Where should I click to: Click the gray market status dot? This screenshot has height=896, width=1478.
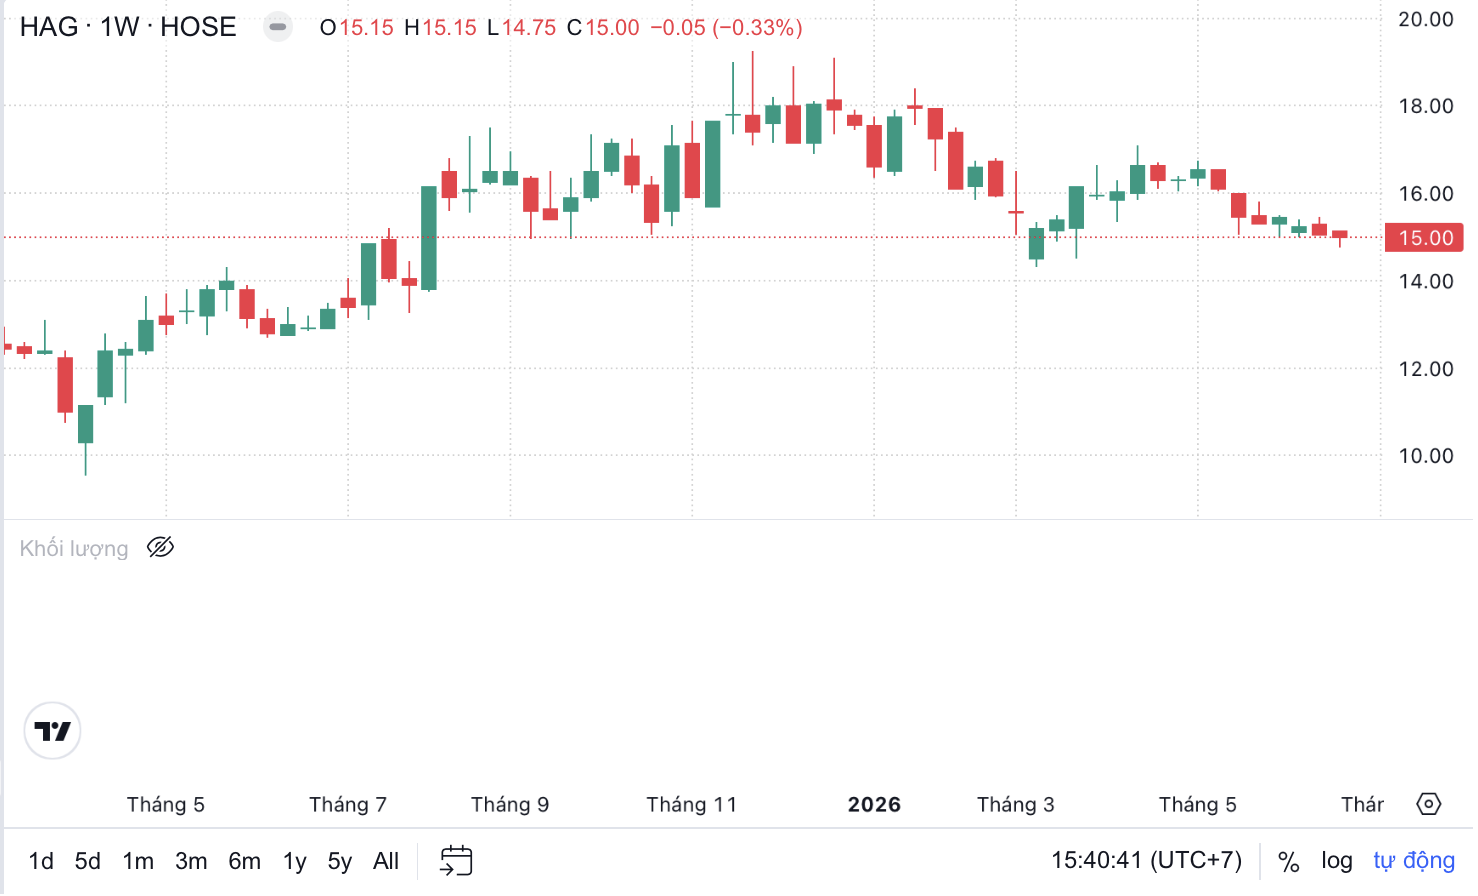coord(278,27)
